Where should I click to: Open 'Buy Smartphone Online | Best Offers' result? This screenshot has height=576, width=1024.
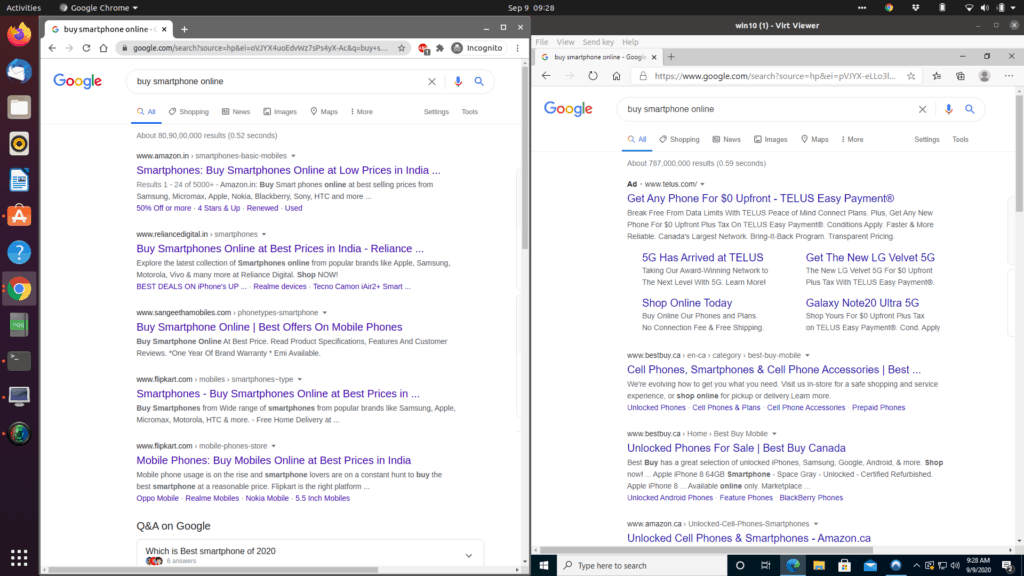click(x=269, y=327)
